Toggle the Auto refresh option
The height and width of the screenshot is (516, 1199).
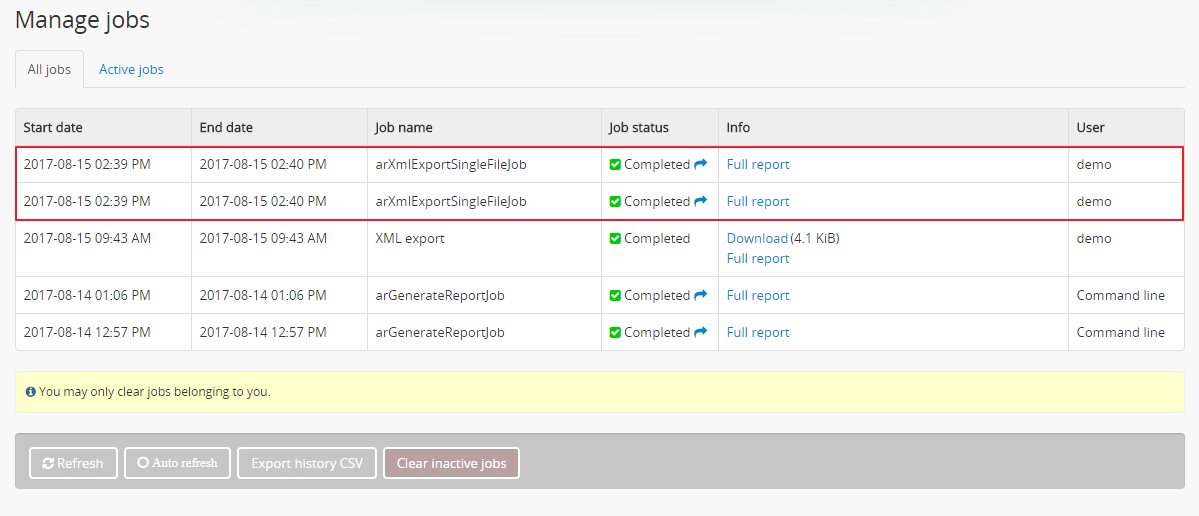pyautogui.click(x=177, y=463)
